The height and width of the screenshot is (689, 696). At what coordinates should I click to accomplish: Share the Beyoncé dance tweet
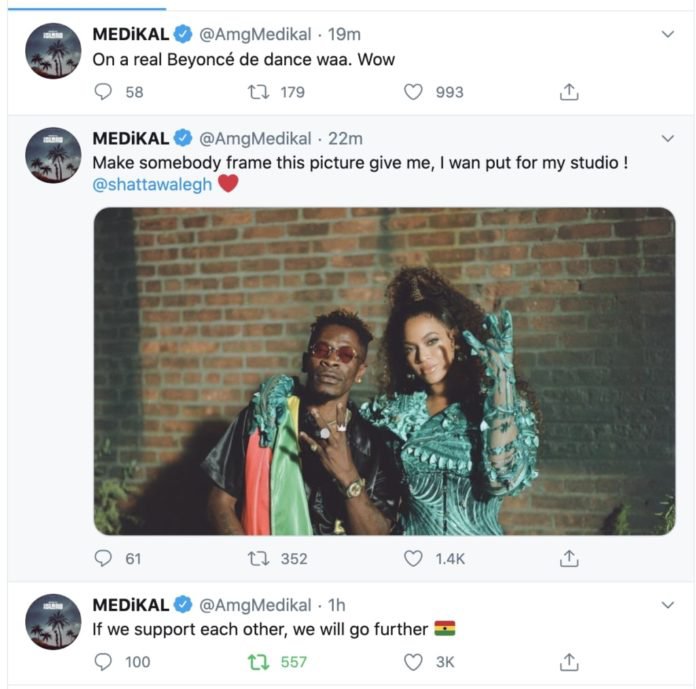tap(569, 92)
